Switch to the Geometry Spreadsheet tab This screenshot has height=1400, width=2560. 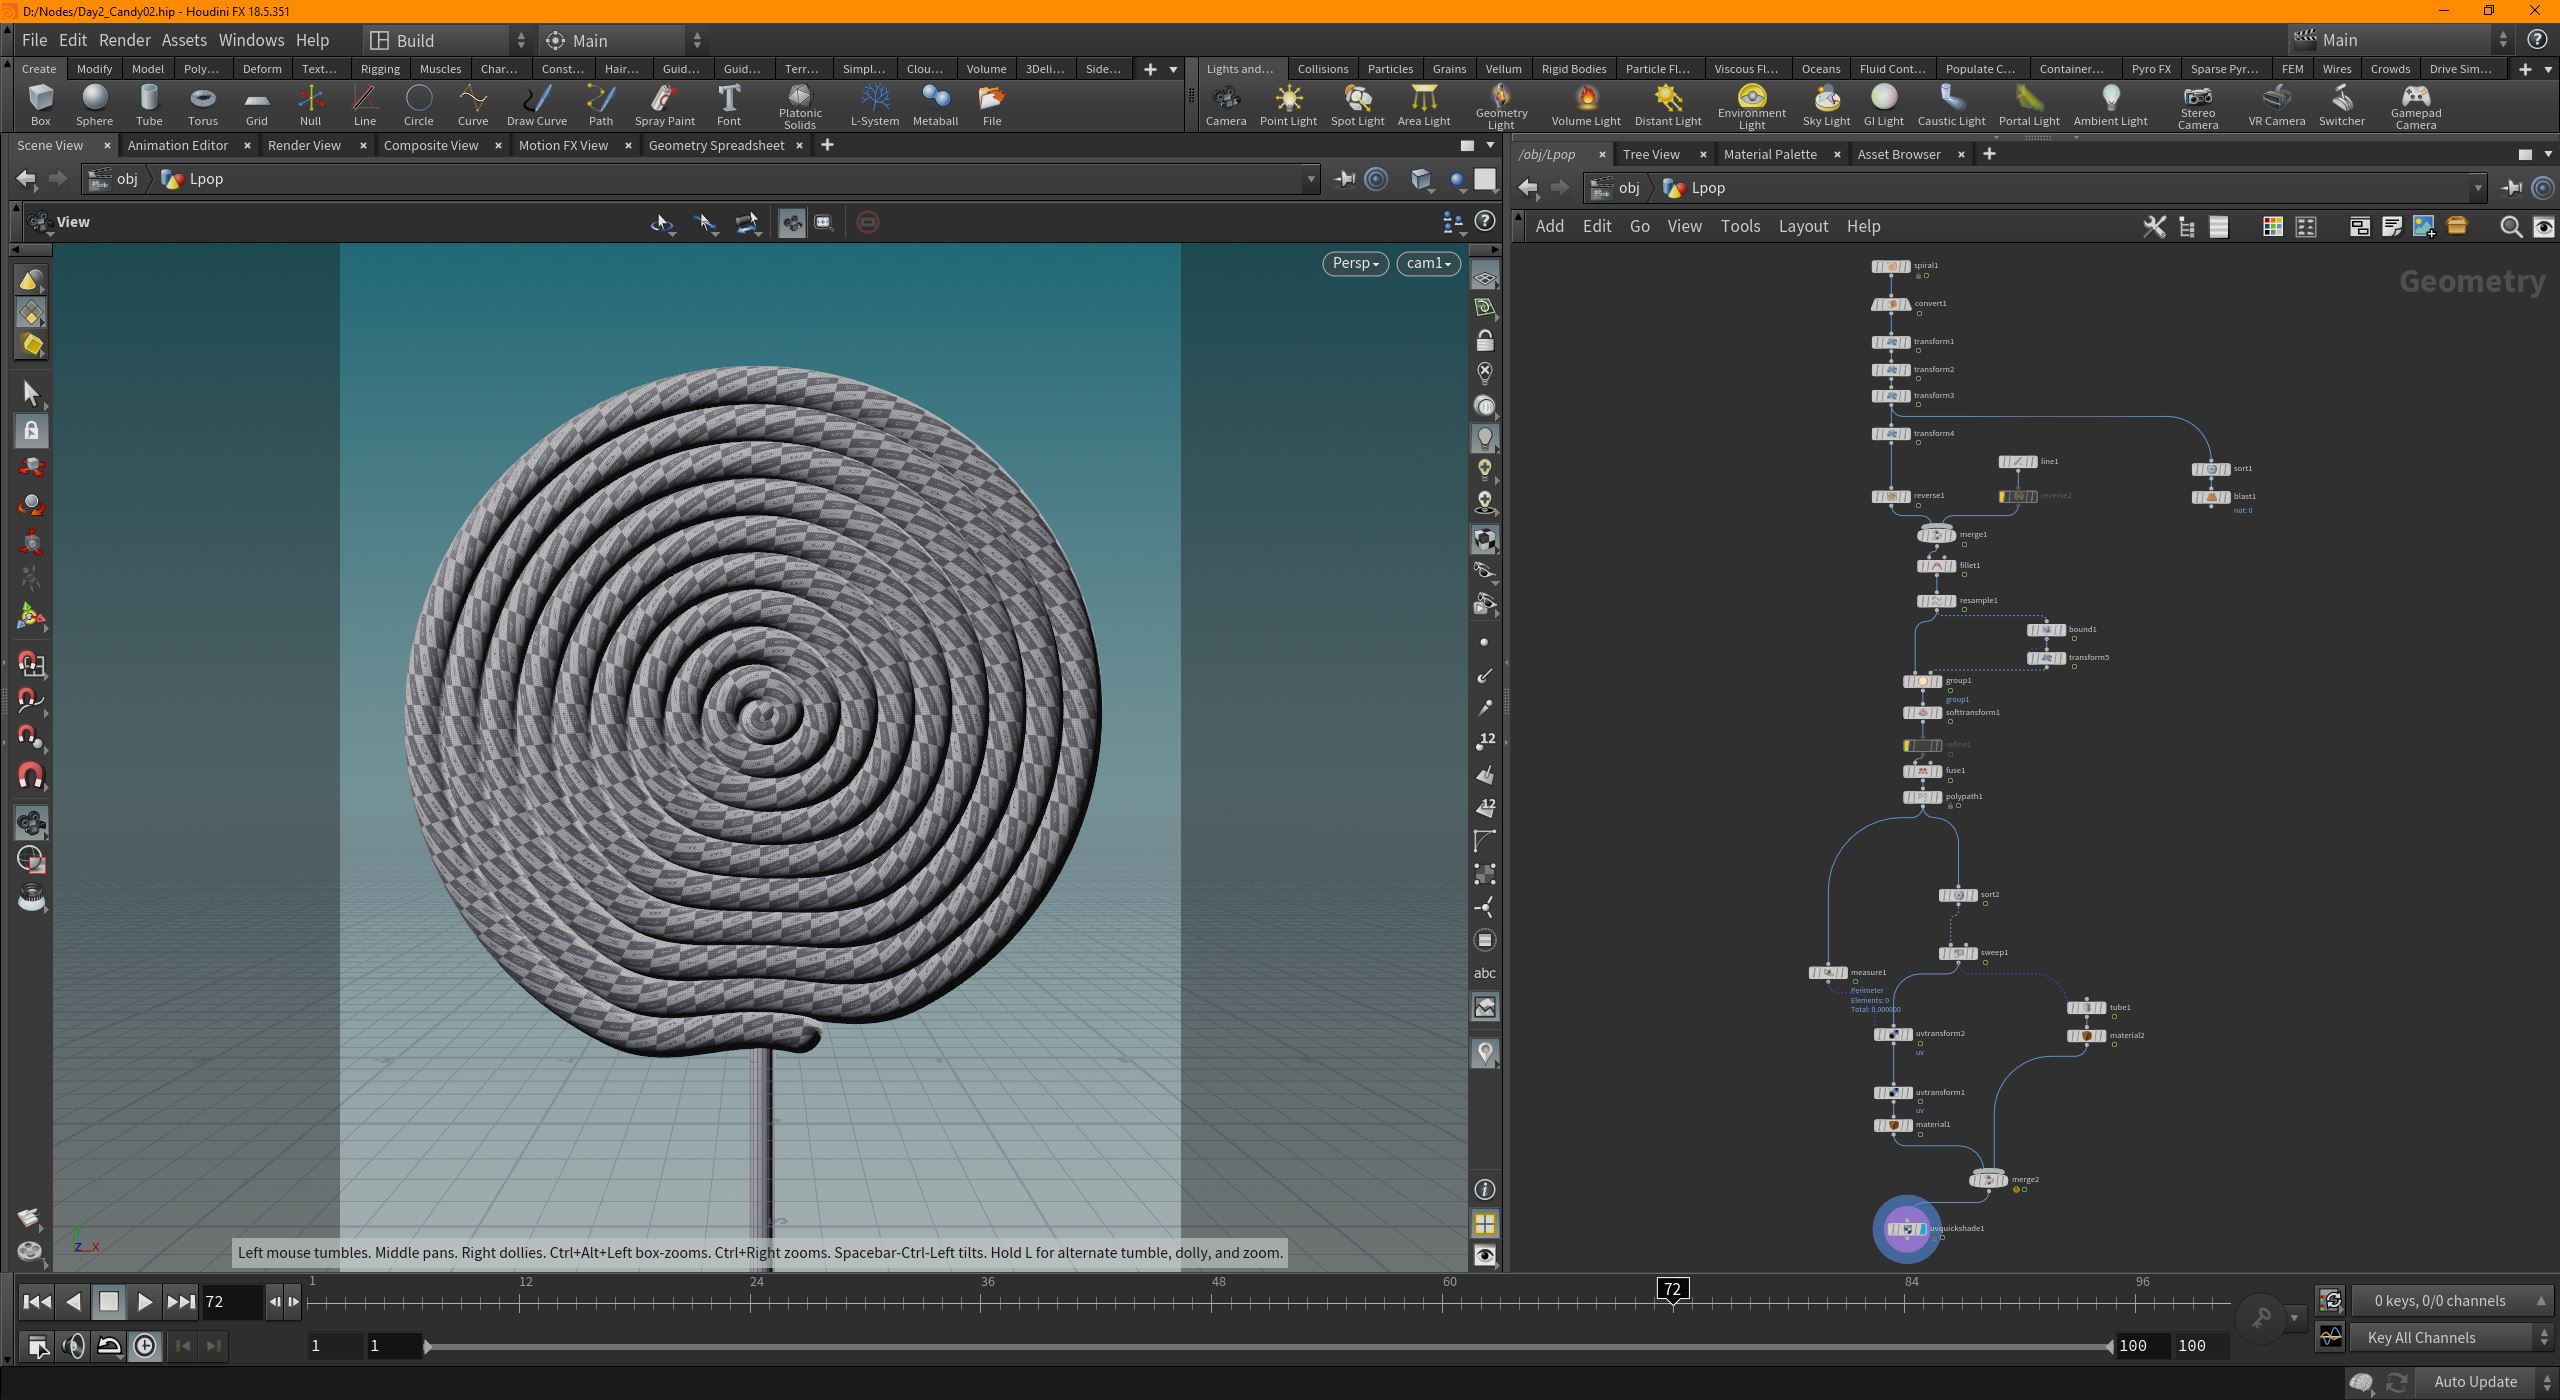coord(716,145)
